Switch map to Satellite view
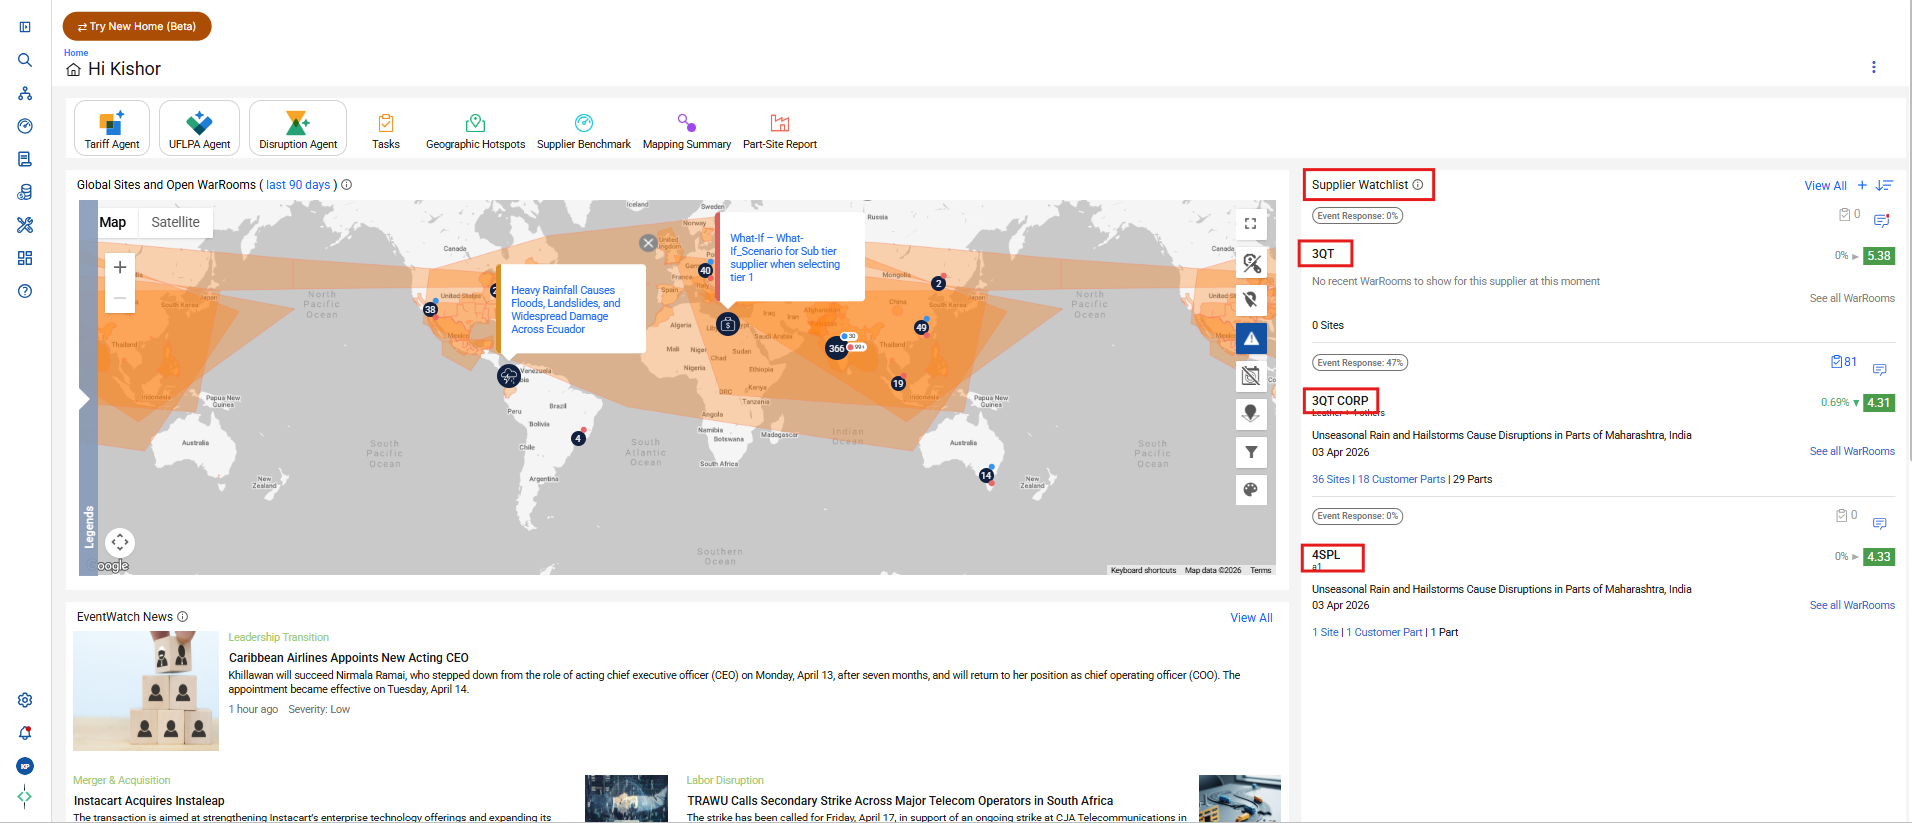The image size is (1912, 823). 175,222
